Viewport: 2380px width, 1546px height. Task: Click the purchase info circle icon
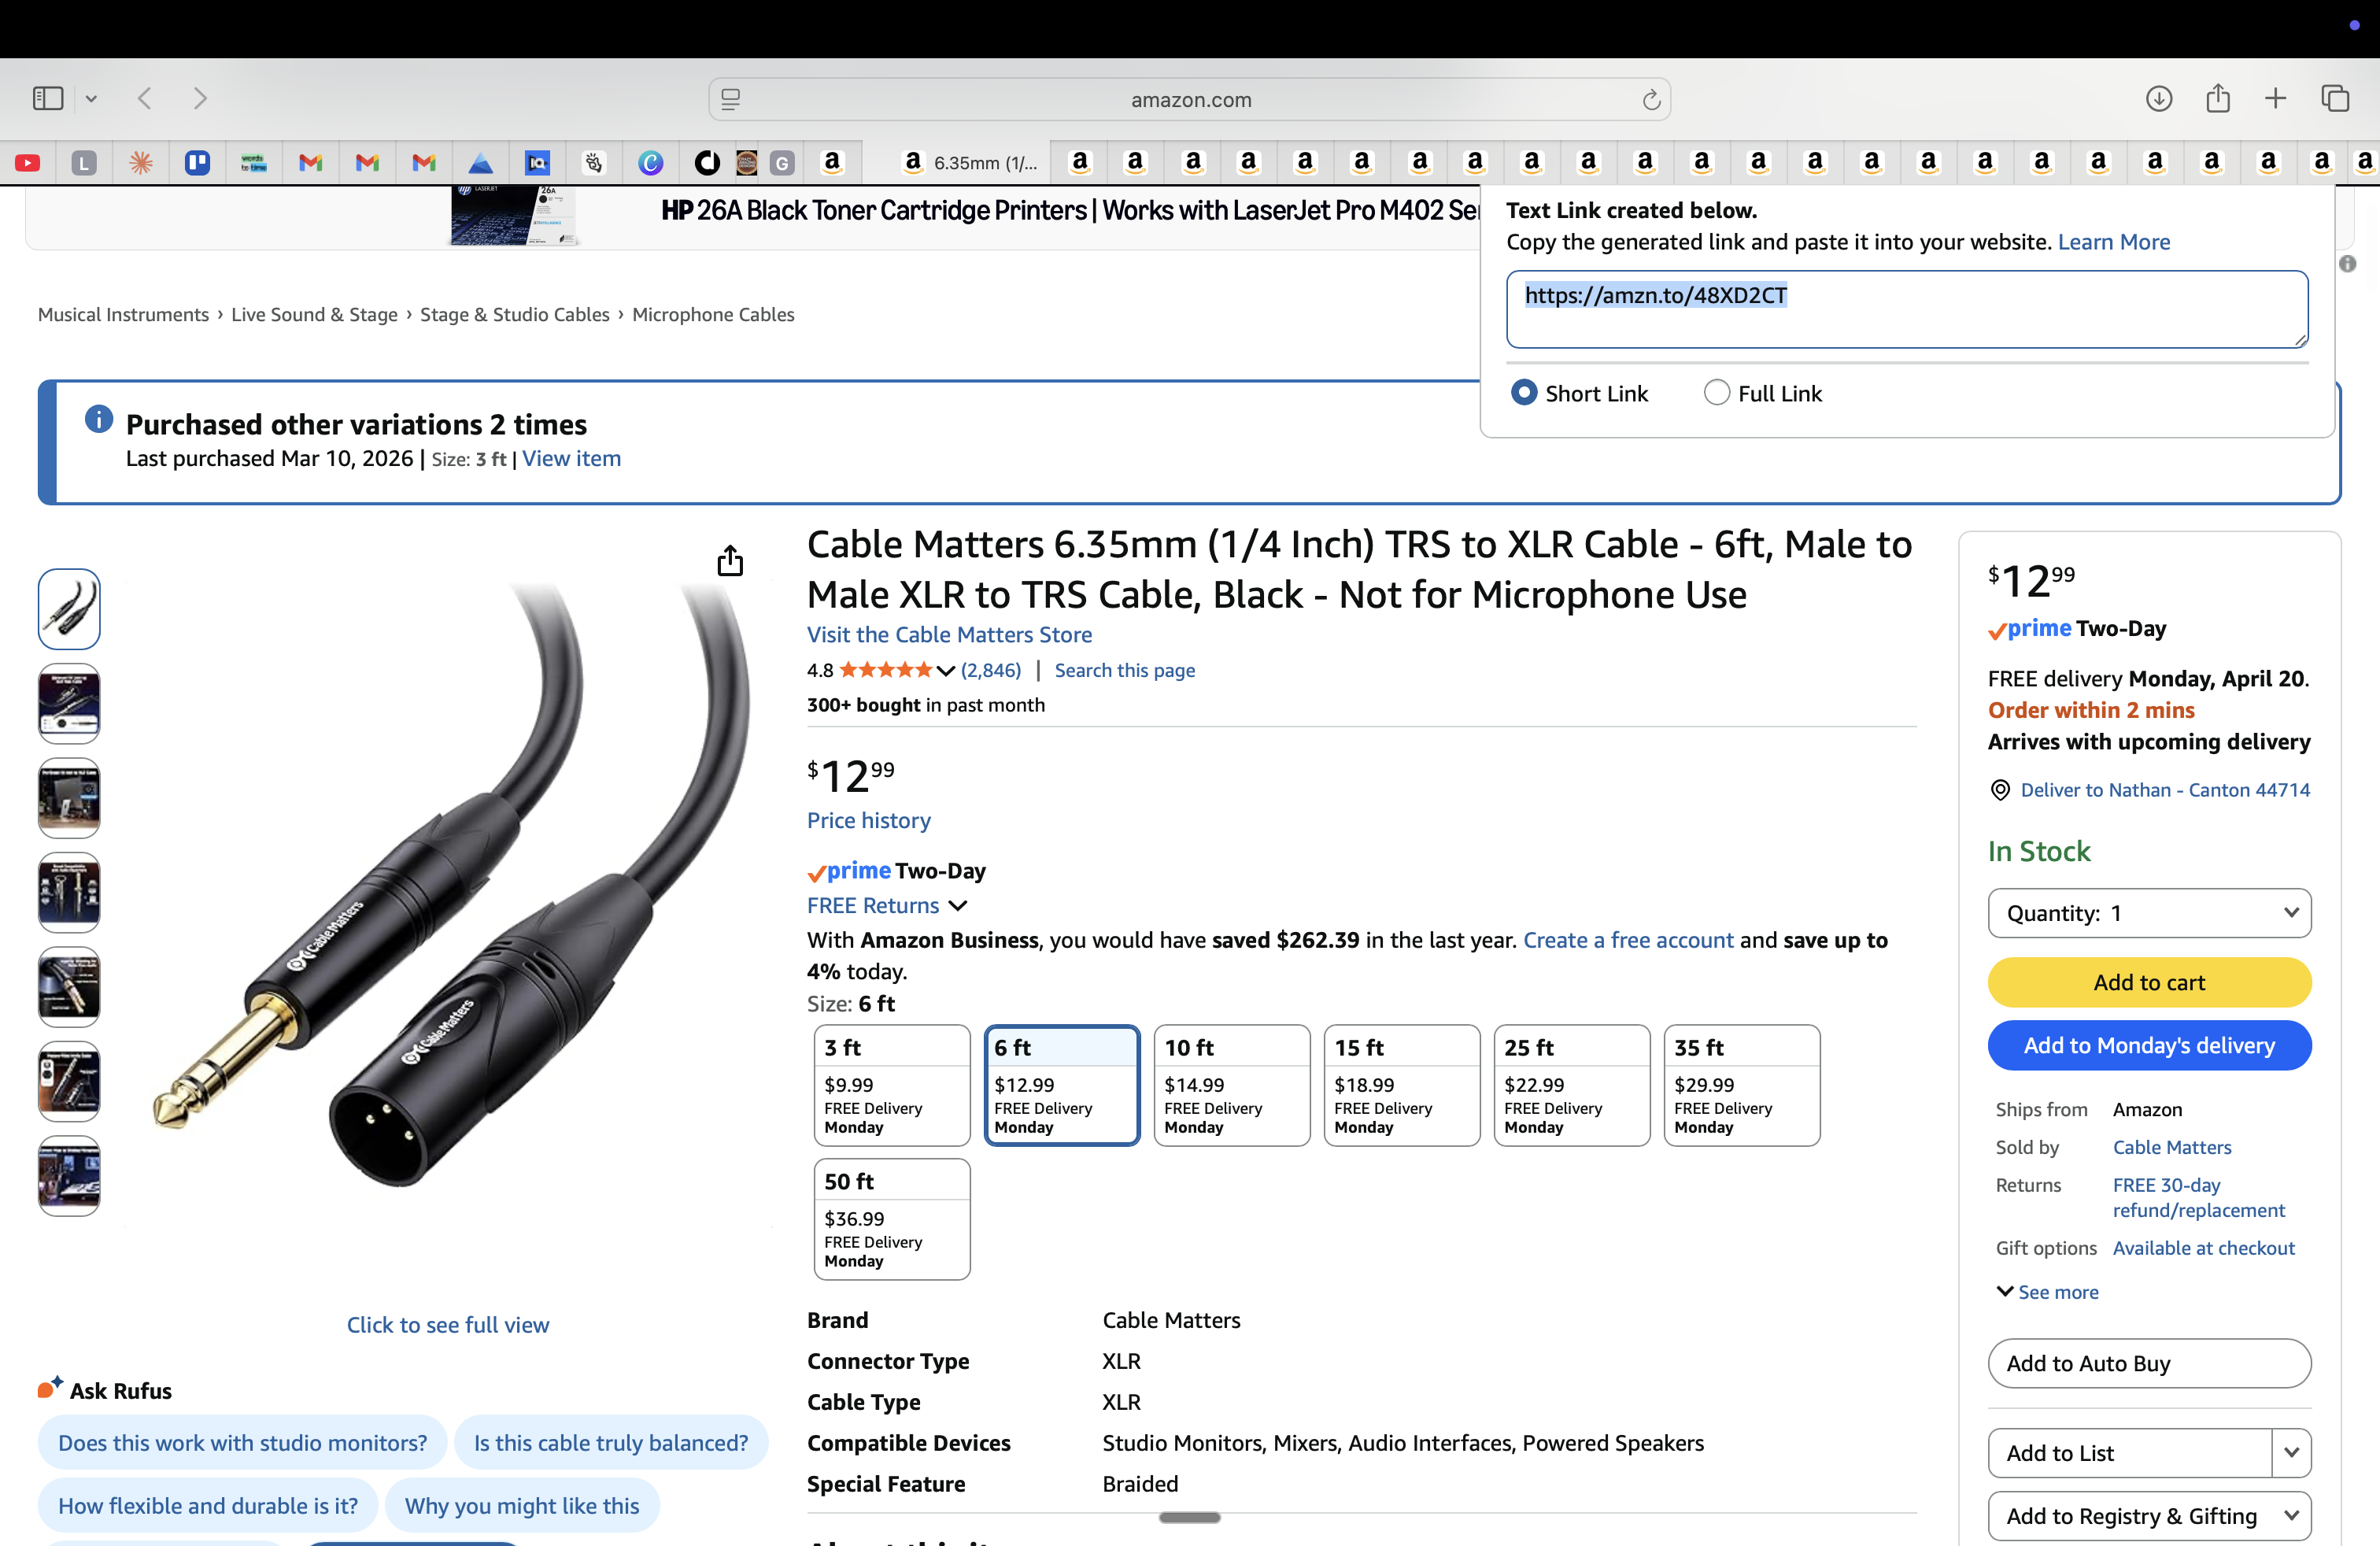[x=98, y=419]
